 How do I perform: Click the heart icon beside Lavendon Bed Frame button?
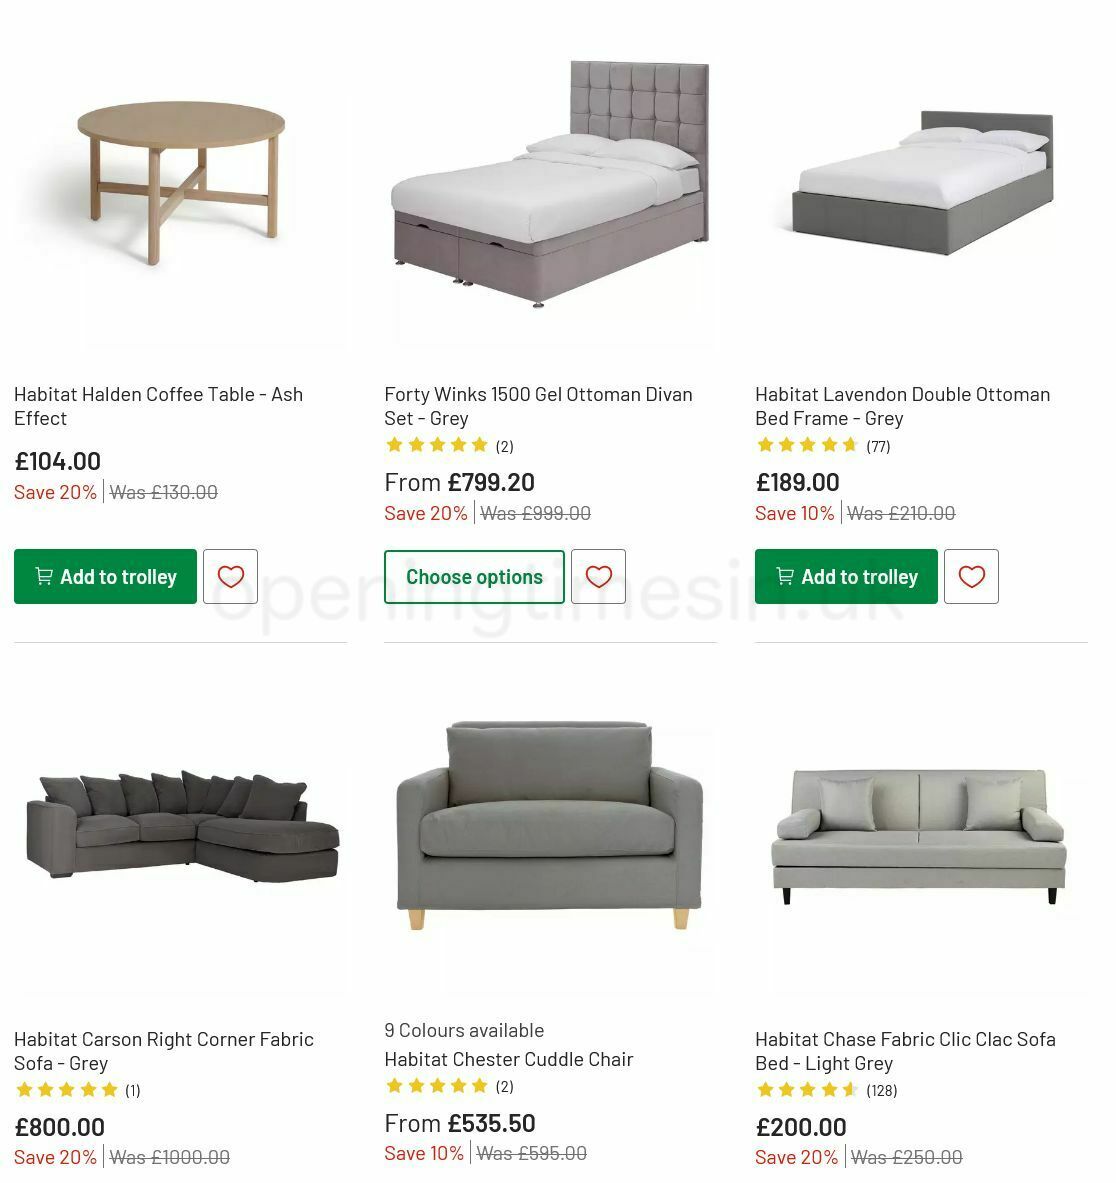click(971, 576)
